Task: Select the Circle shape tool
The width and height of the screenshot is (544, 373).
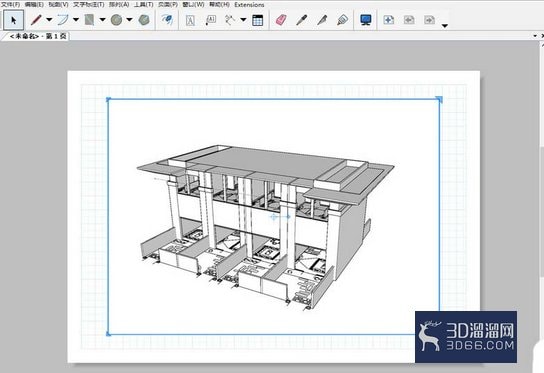Action: tap(117, 20)
